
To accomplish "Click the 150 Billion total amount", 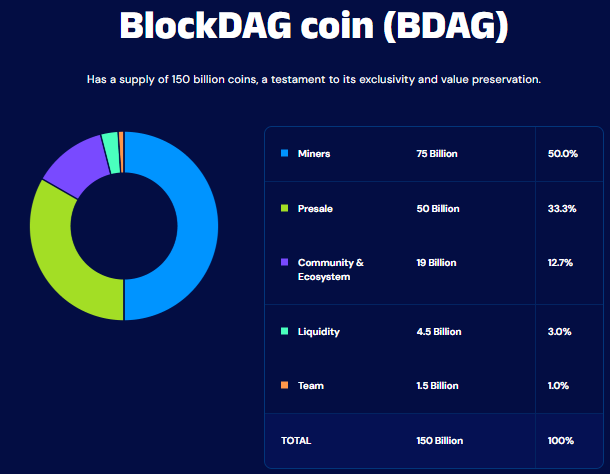I will pyautogui.click(x=440, y=441).
